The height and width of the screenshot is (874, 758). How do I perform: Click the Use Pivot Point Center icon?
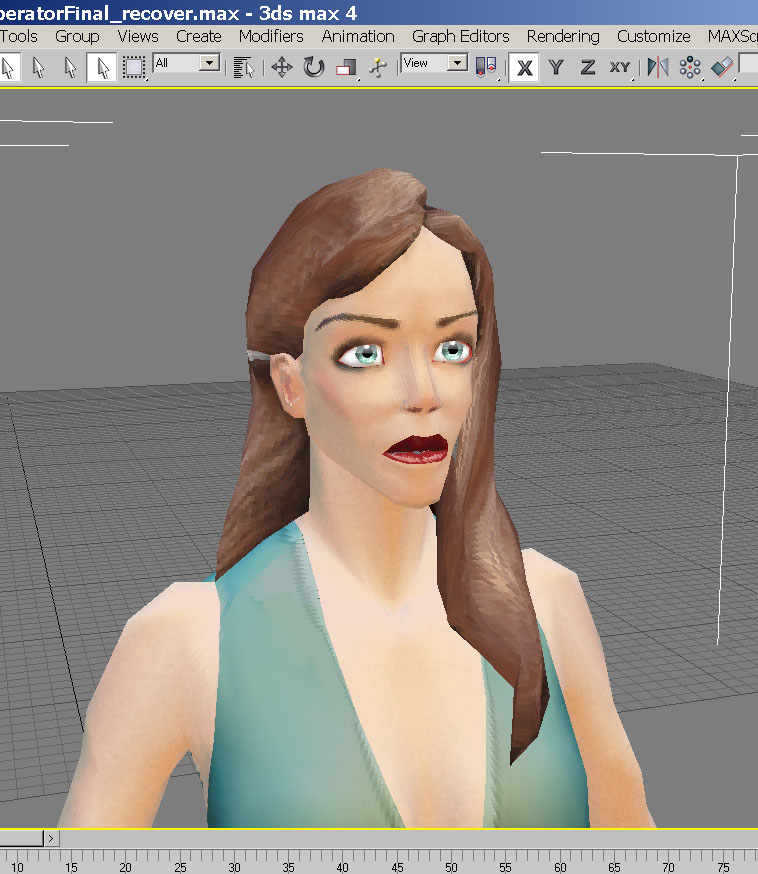pyautogui.click(x=486, y=67)
